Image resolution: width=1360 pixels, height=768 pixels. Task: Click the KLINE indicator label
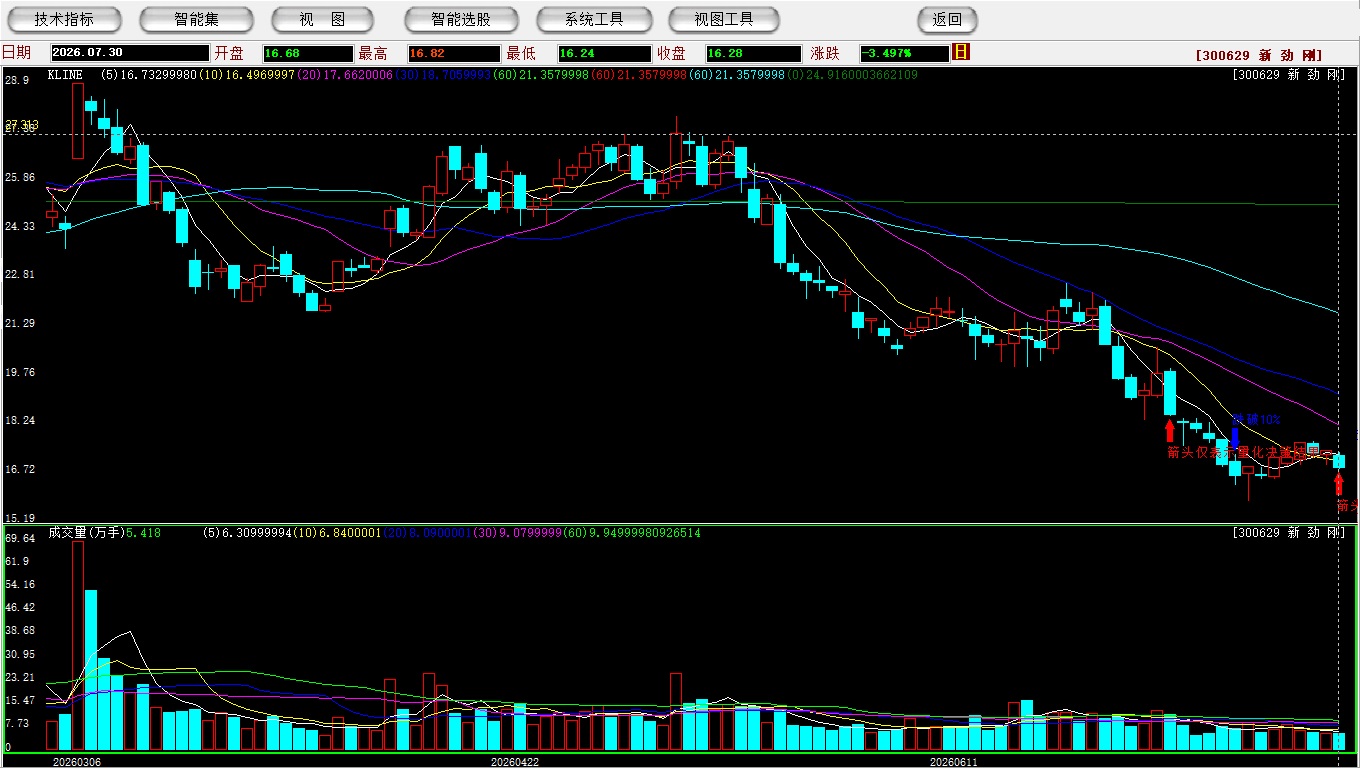(65, 75)
